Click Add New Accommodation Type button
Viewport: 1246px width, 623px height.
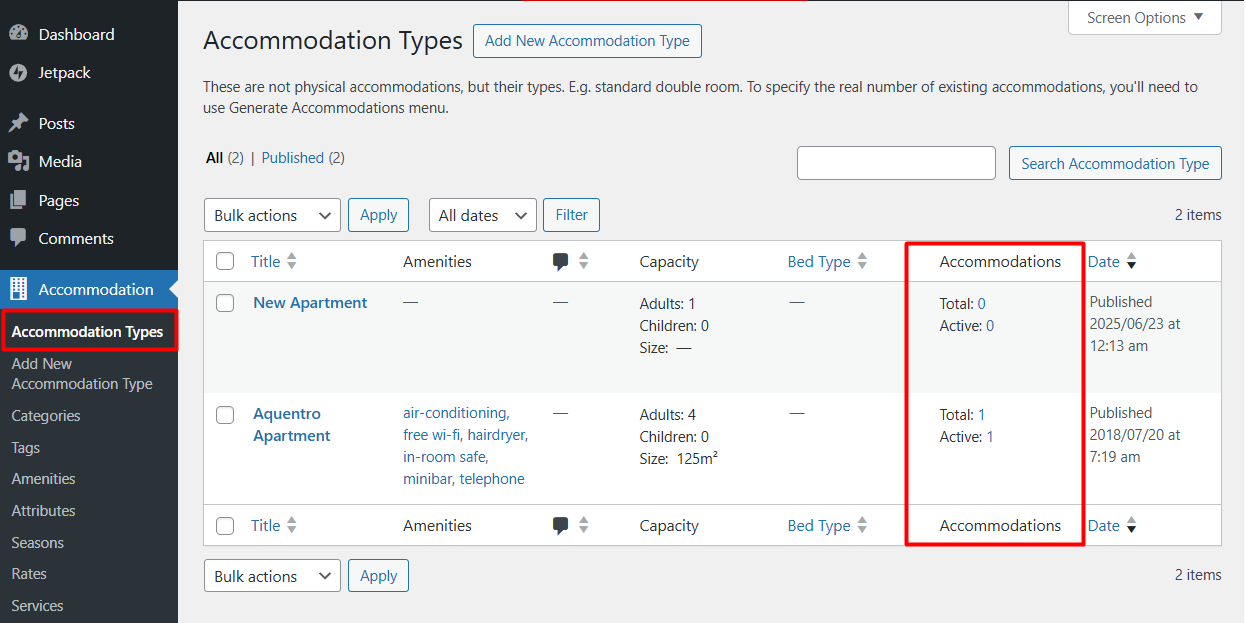[587, 41]
